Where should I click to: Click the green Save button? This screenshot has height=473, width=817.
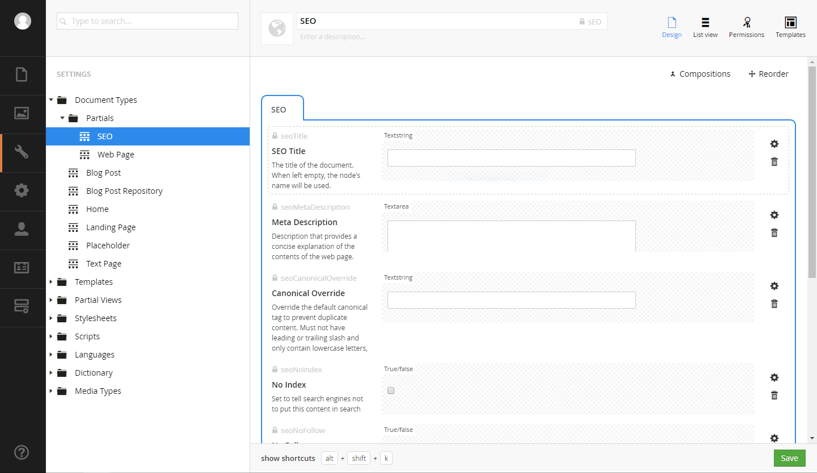(789, 458)
